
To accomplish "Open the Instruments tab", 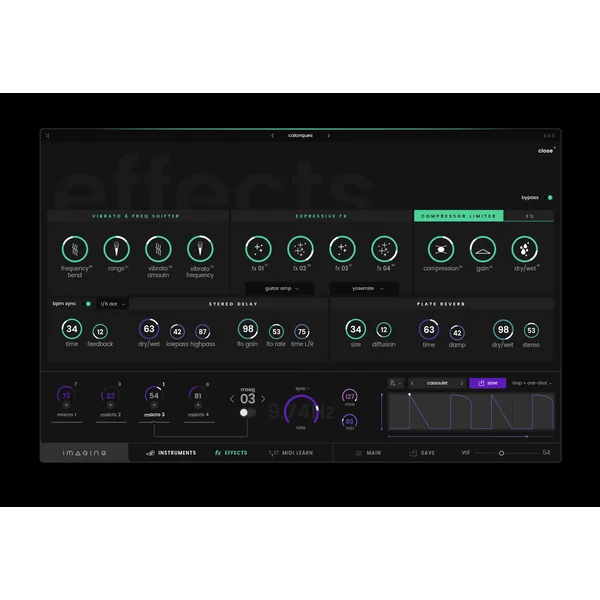I will point(171,453).
